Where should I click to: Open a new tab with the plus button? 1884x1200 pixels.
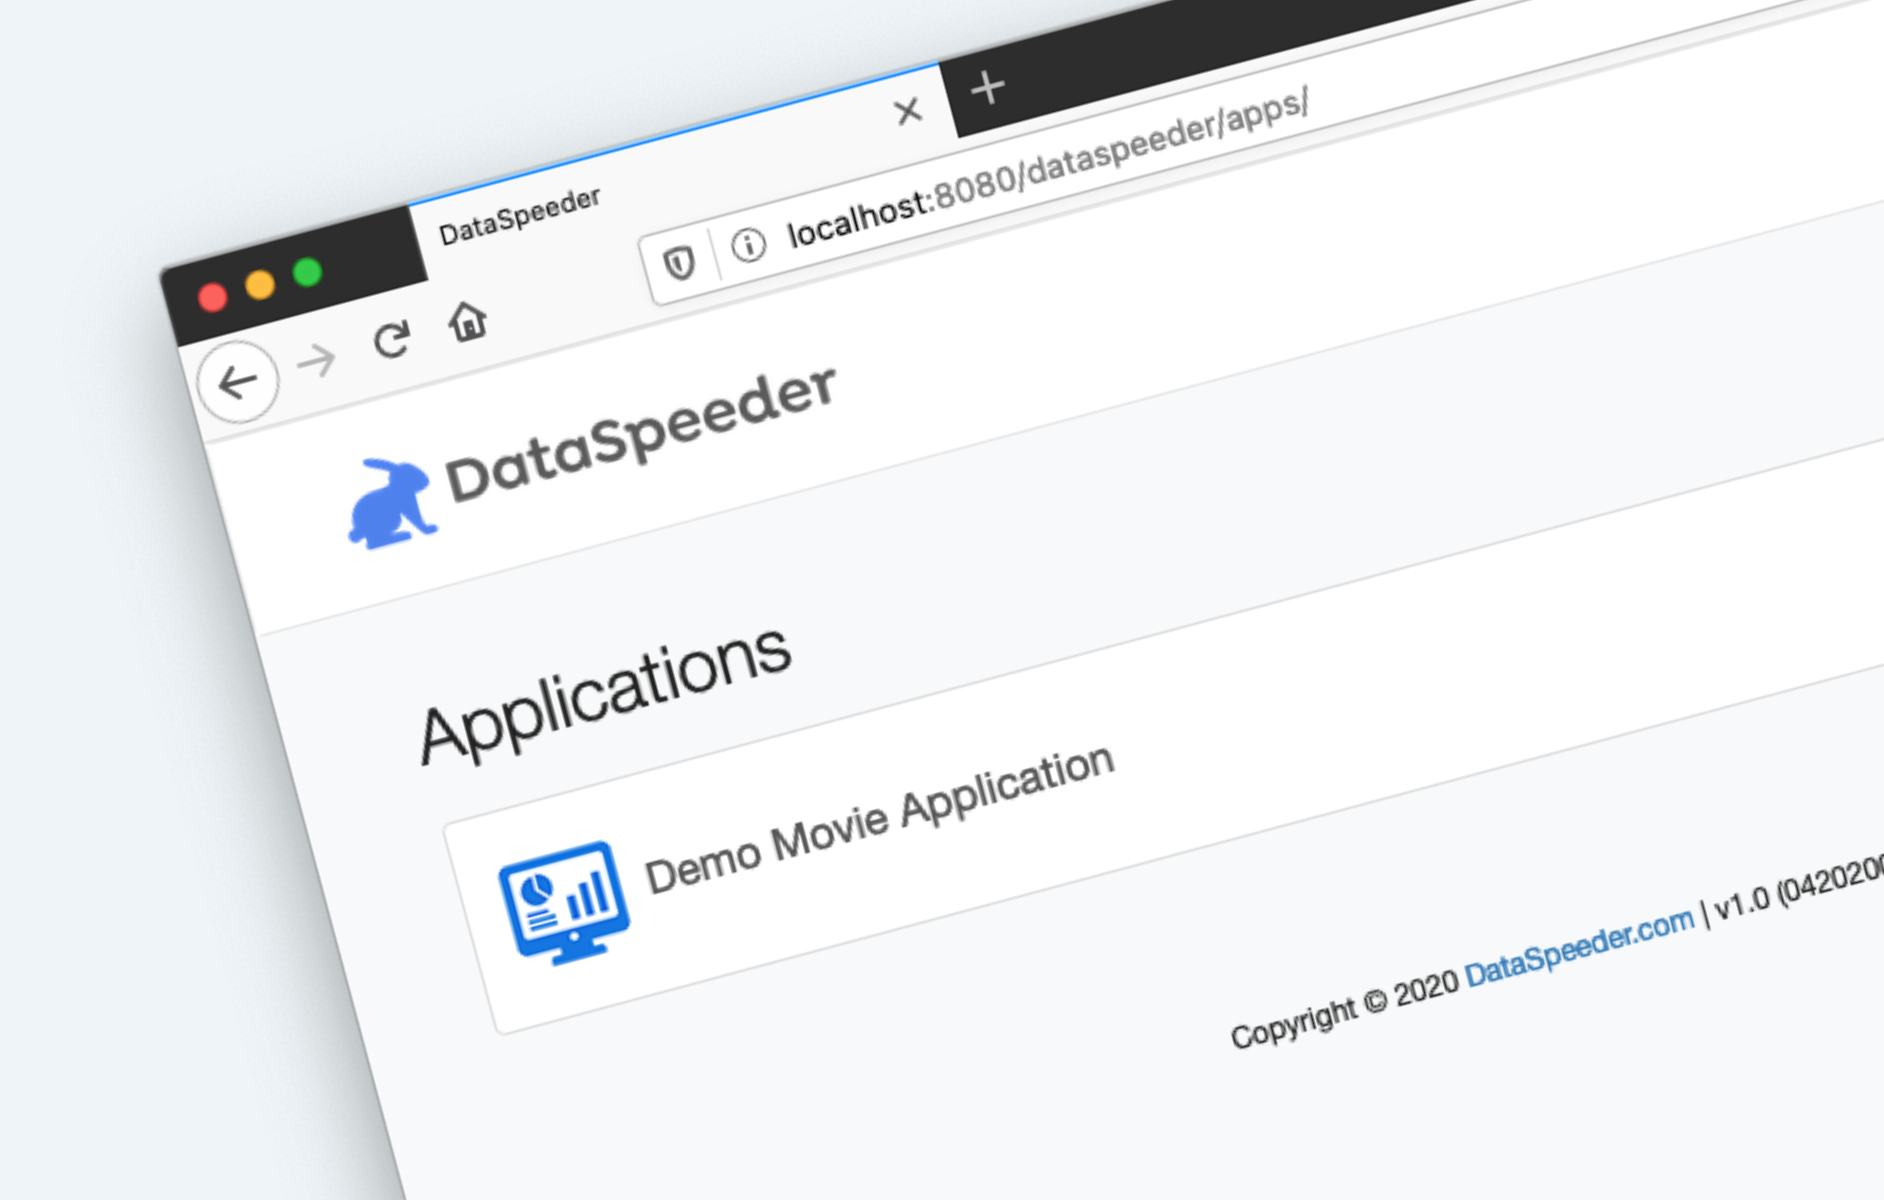[988, 87]
